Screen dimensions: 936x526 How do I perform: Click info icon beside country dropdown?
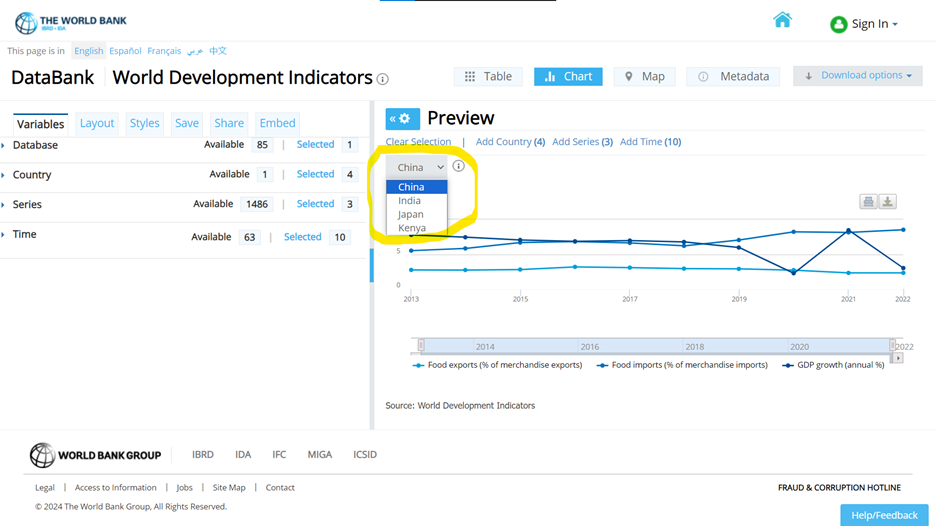click(x=458, y=167)
